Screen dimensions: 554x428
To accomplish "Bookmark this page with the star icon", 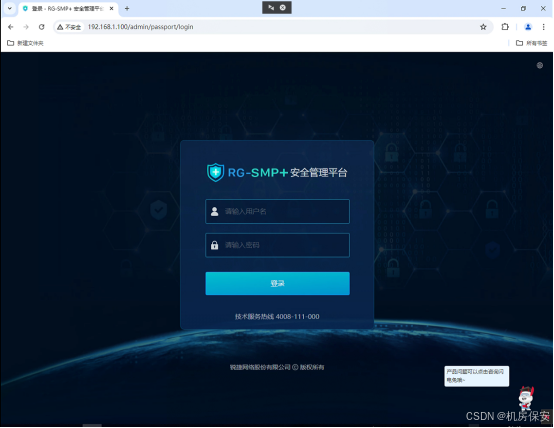I will tap(483, 27).
